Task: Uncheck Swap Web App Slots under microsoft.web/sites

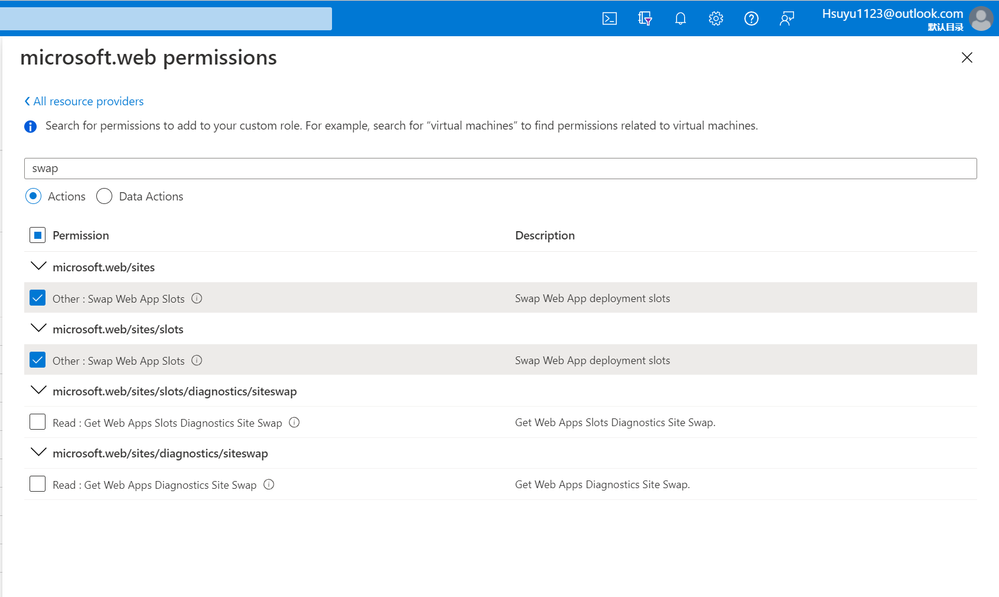Action: pos(38,298)
